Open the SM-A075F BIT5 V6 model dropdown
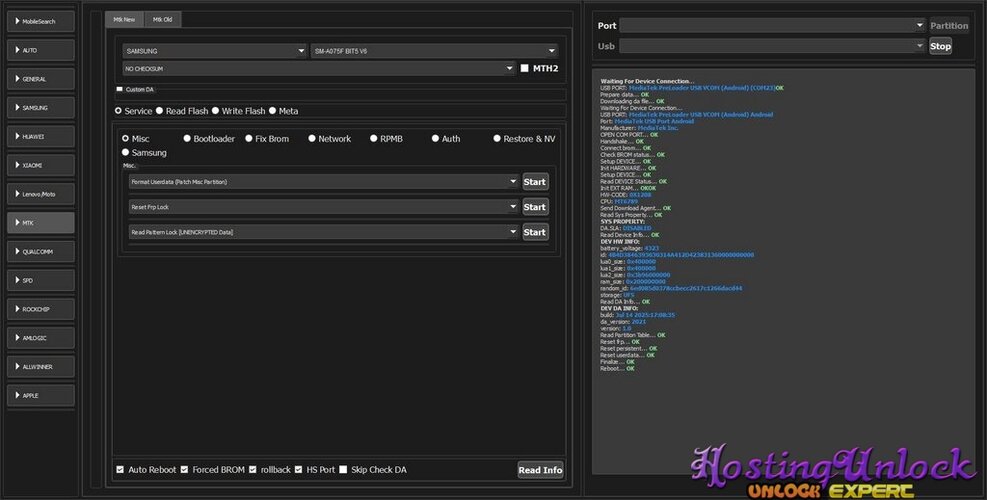 (x=434, y=51)
